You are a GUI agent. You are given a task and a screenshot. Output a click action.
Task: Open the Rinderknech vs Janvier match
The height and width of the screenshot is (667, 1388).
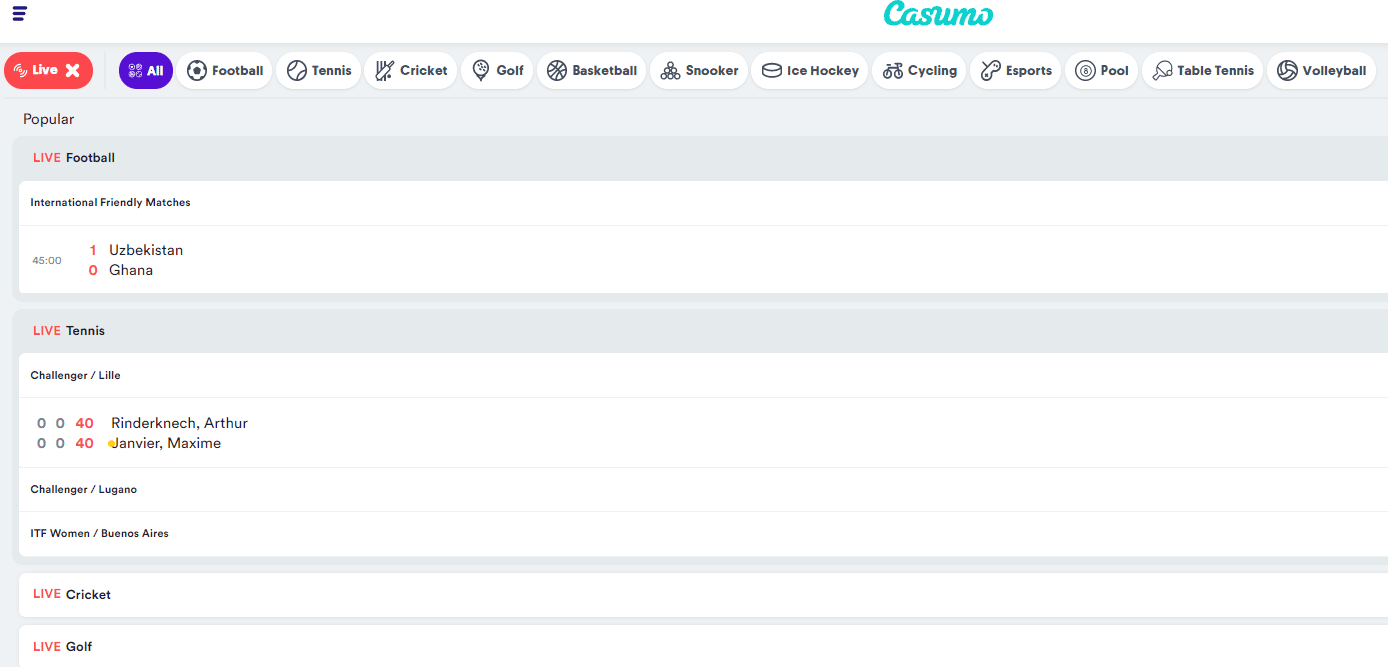[179, 433]
